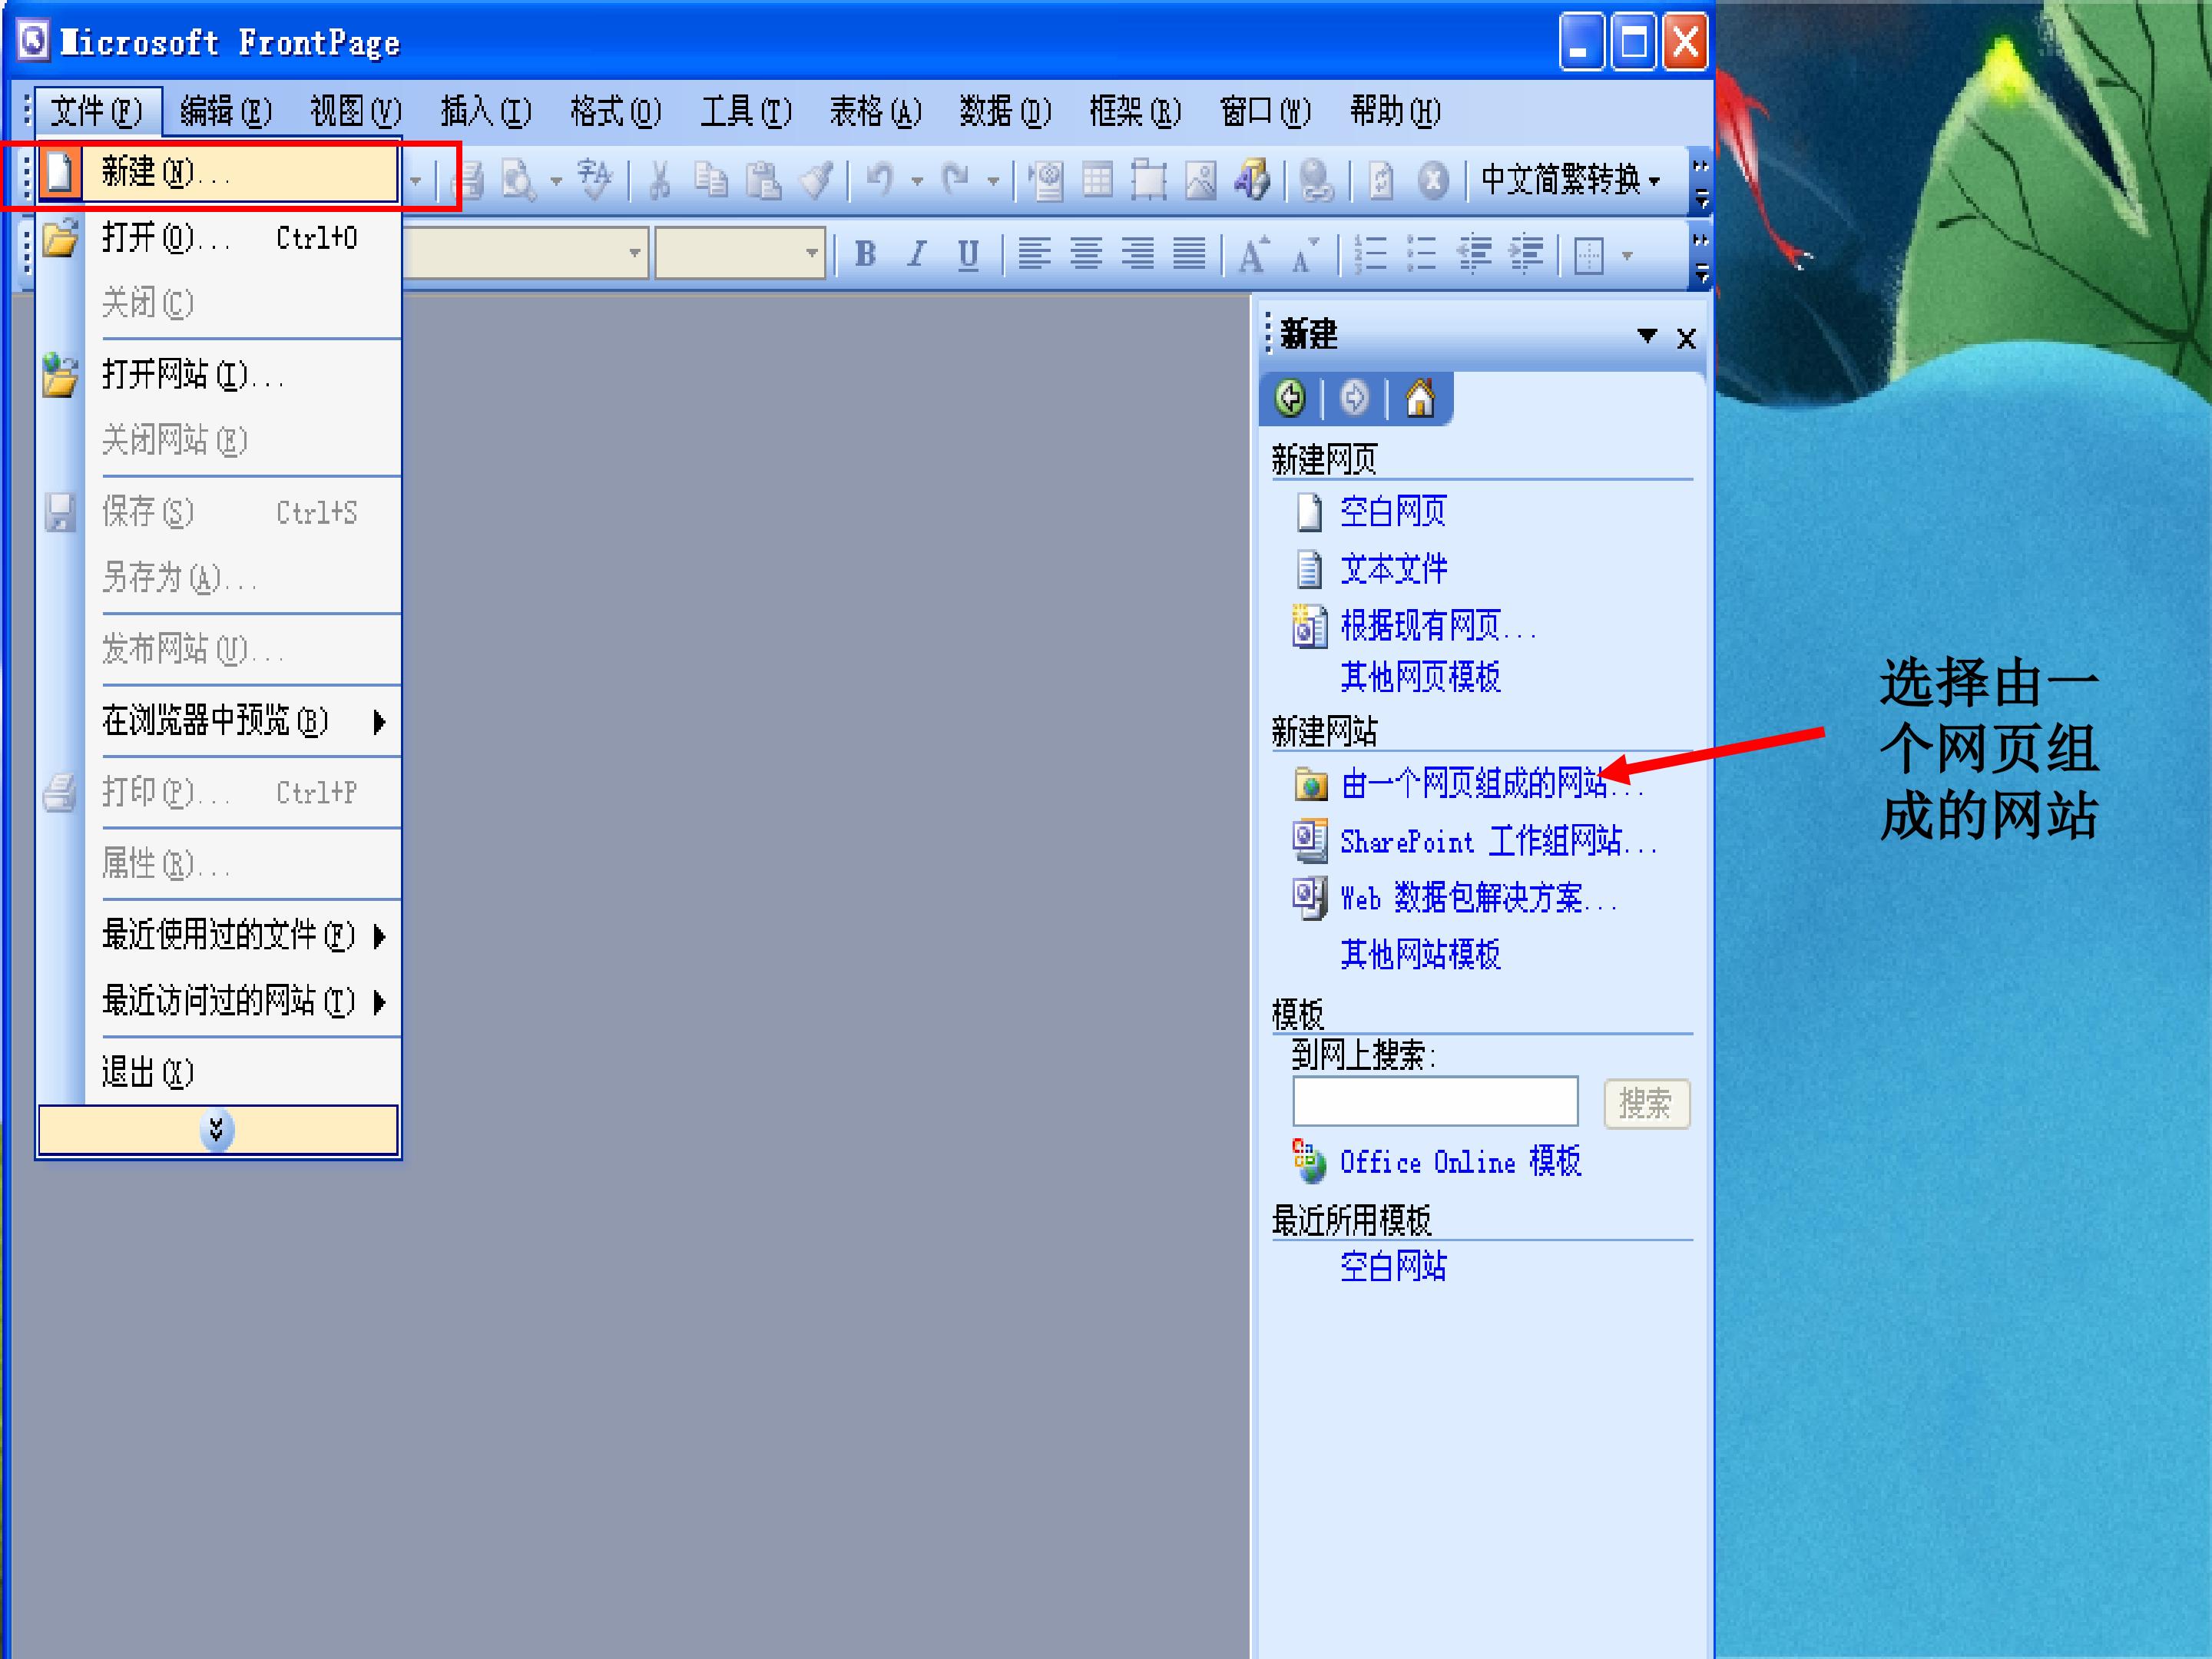Click the Decrease Font Size icon
This screenshot has width=2212, height=1659.
1305,255
